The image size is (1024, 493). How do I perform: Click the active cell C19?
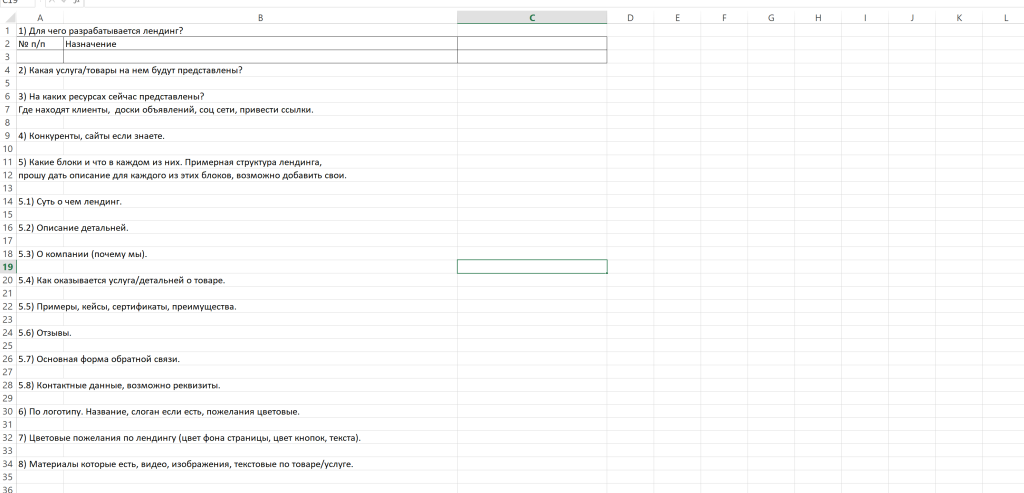tap(531, 267)
